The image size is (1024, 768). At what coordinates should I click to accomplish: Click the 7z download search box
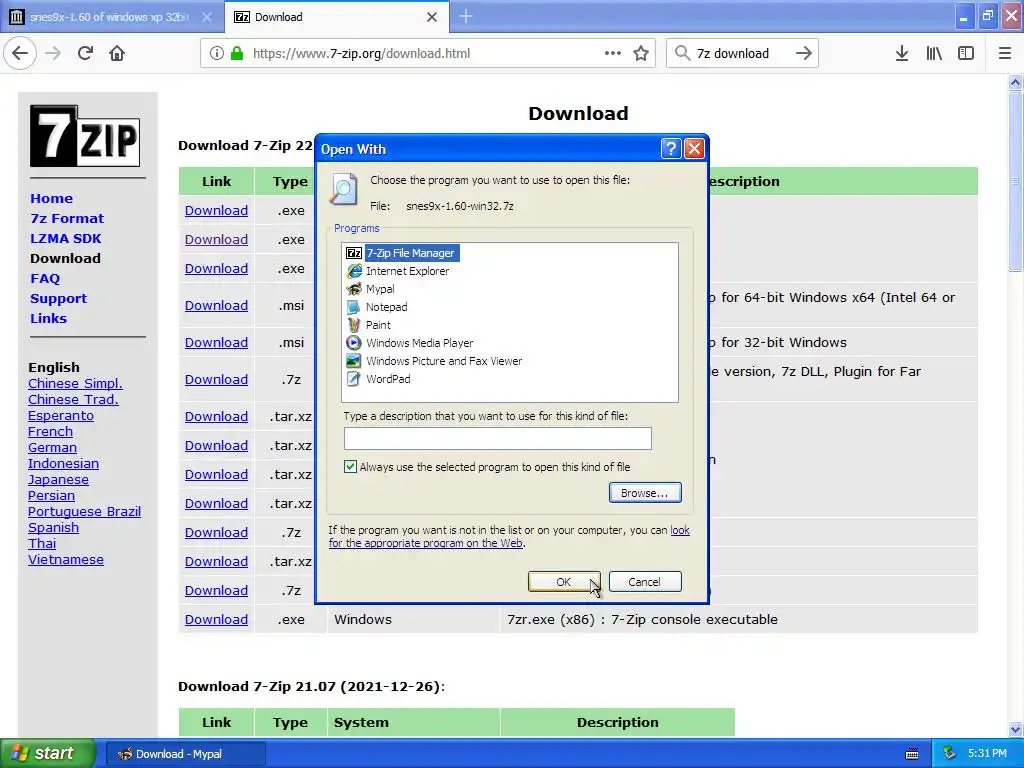[741, 54]
